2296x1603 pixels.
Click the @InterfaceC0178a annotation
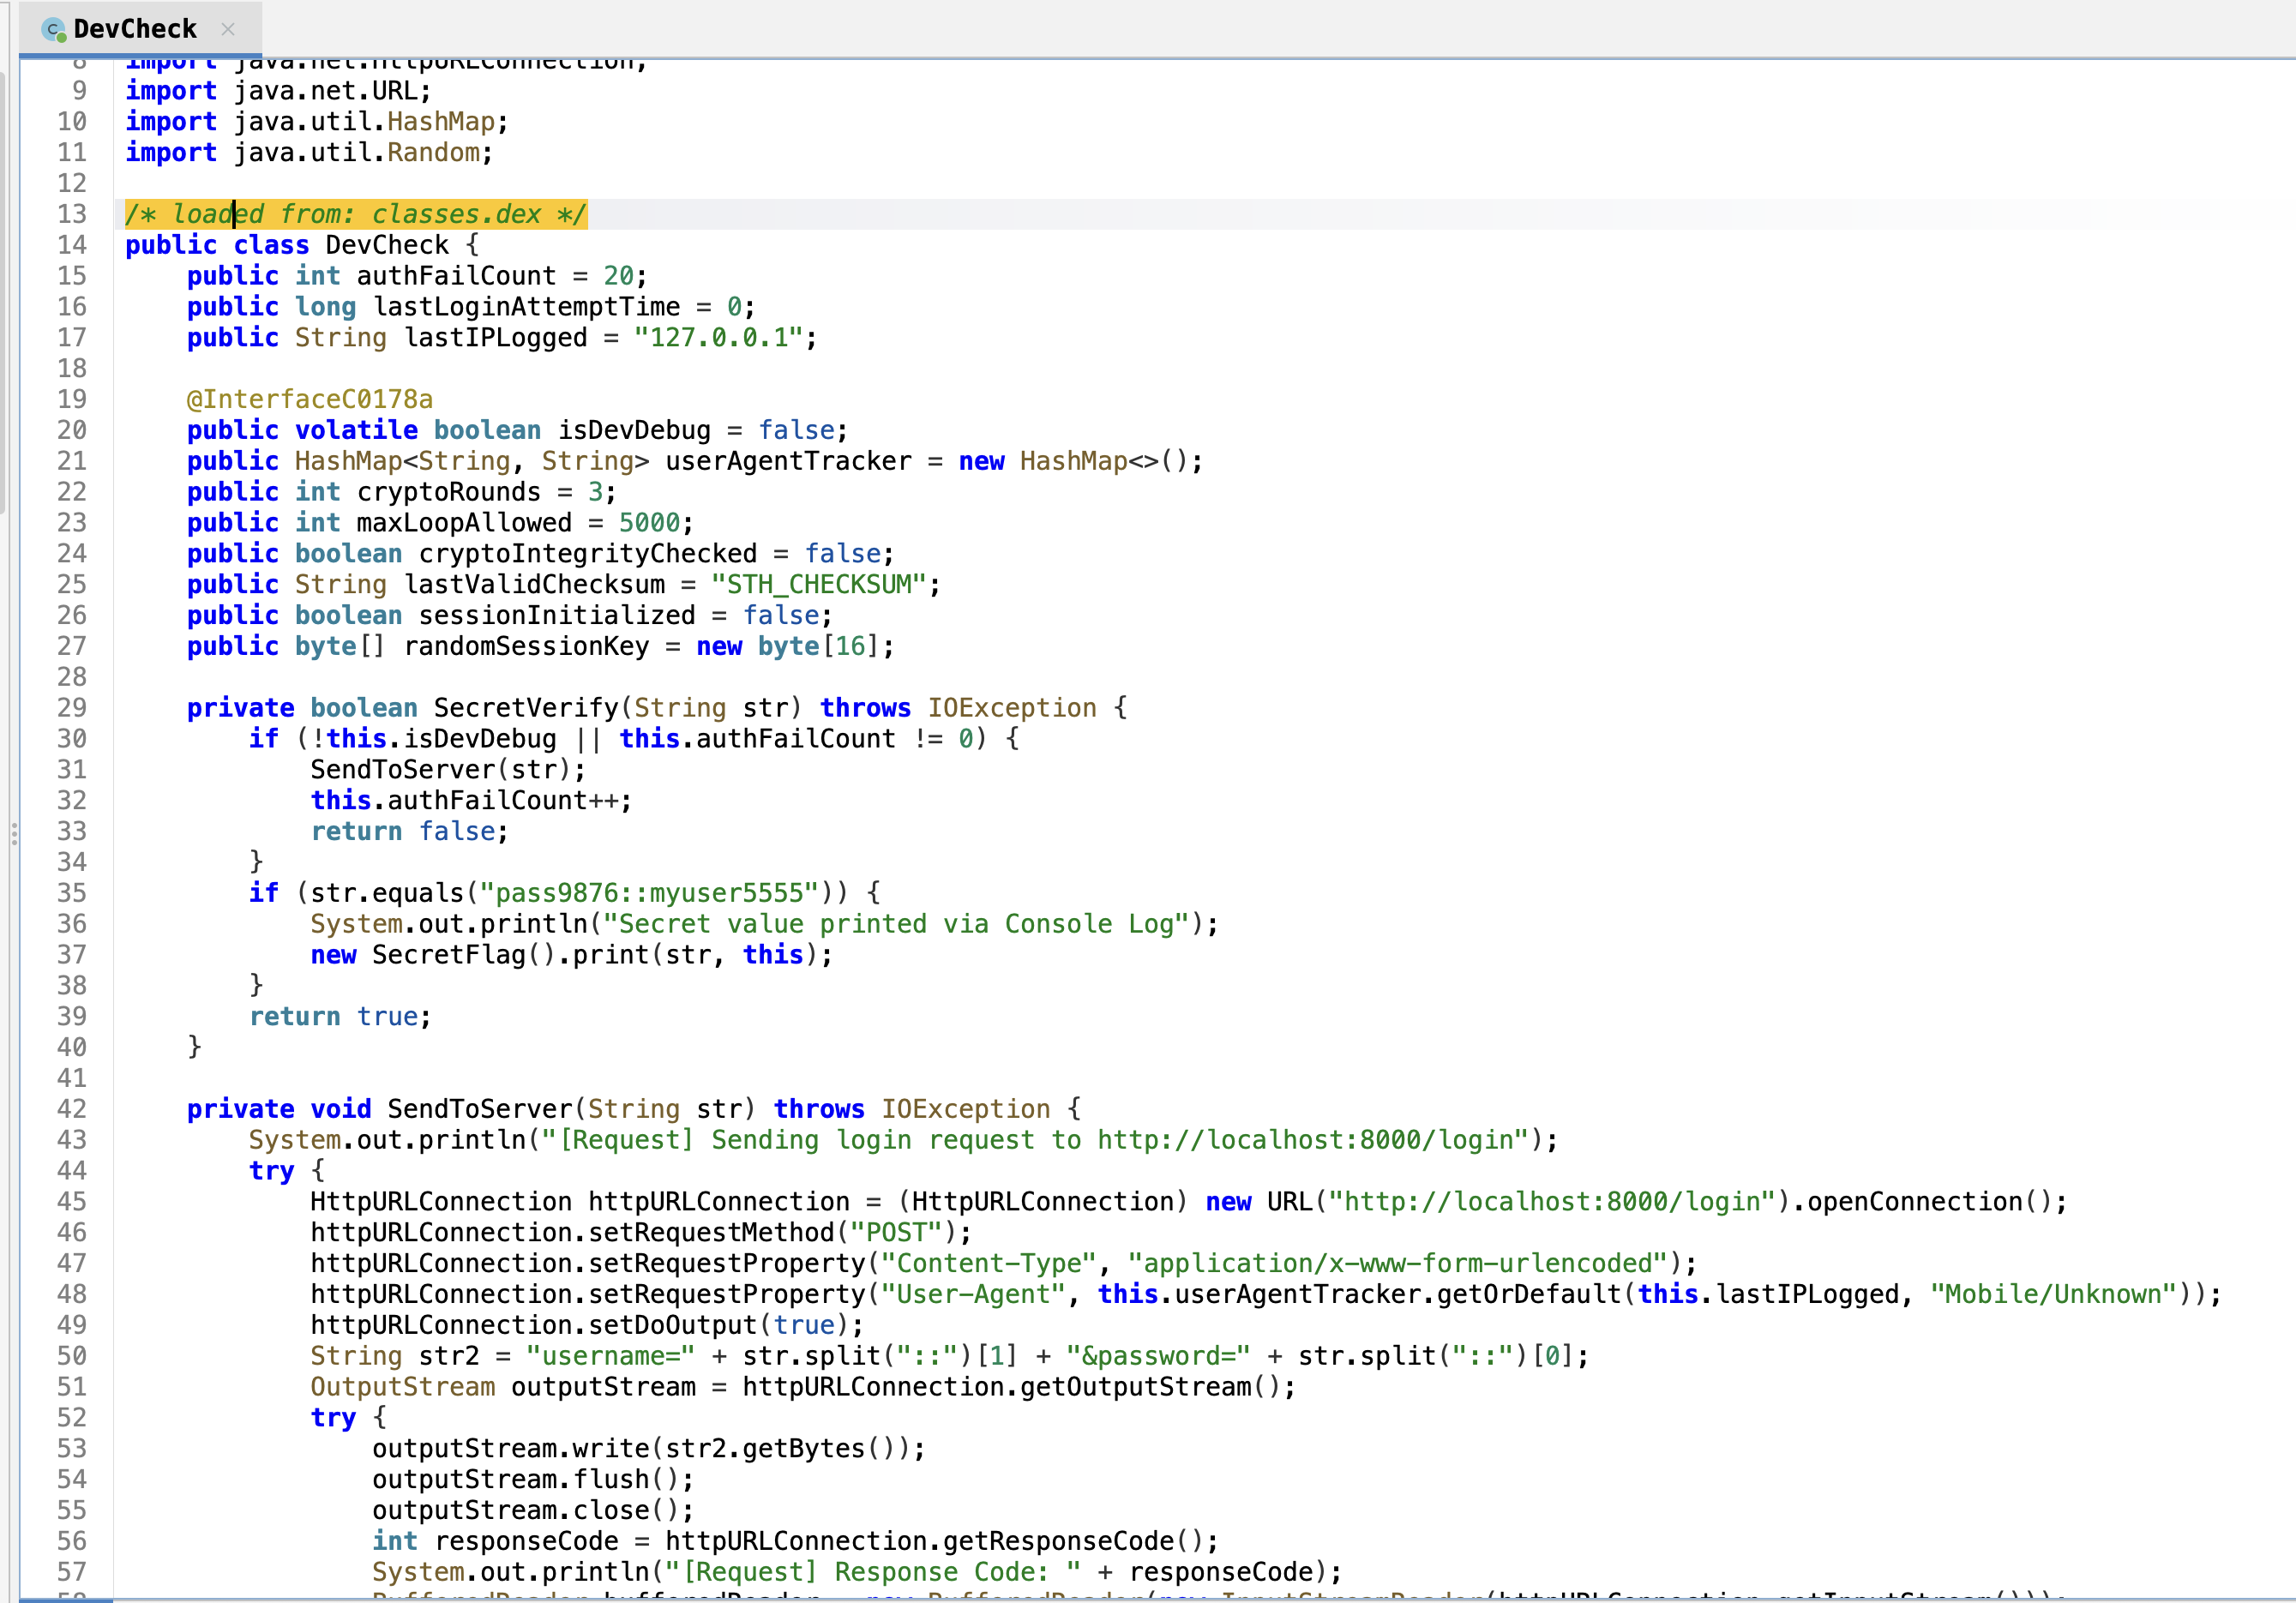(309, 399)
